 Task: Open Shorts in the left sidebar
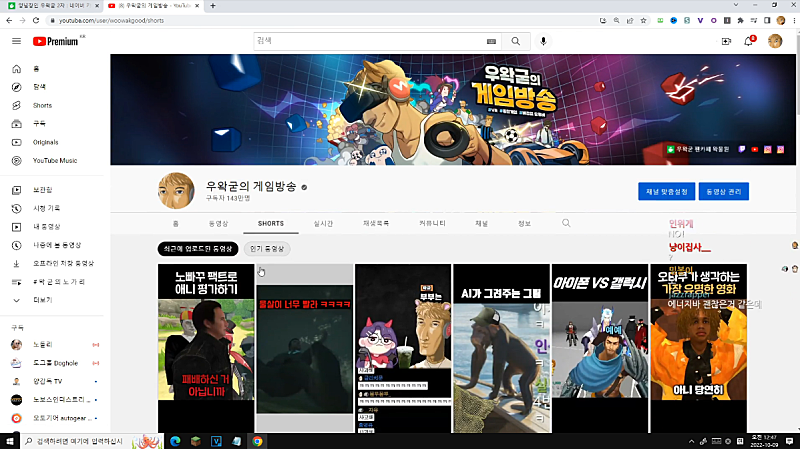pyautogui.click(x=42, y=105)
